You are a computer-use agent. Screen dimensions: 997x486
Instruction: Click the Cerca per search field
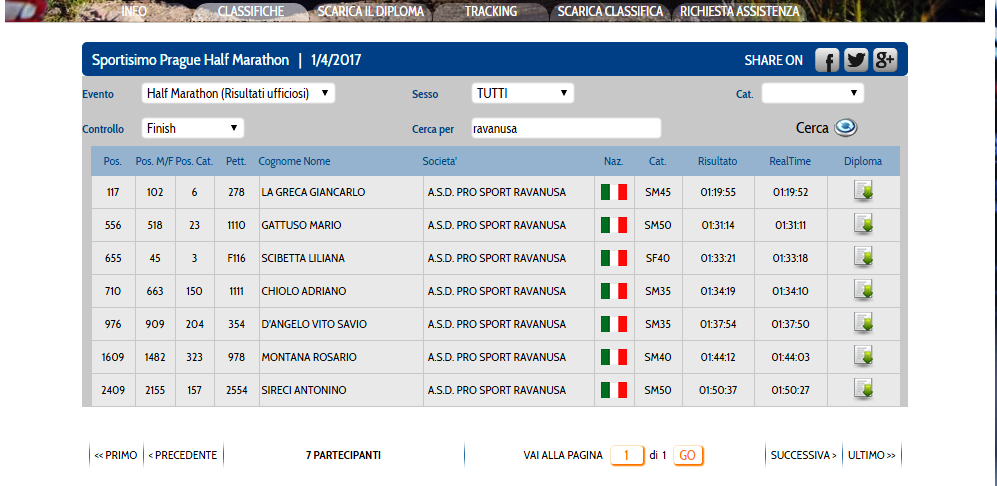click(564, 128)
